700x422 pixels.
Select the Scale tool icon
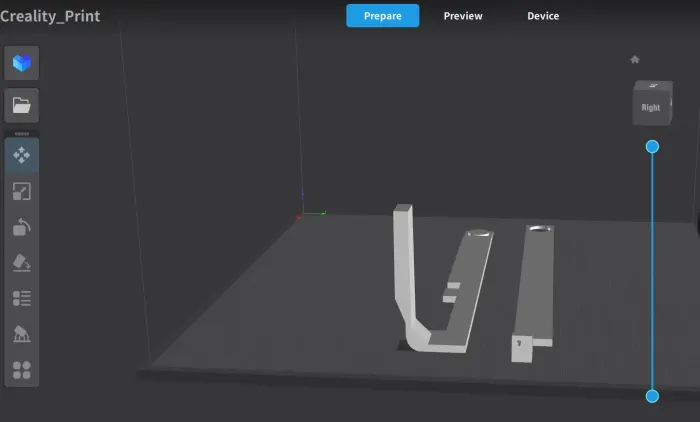click(21, 191)
